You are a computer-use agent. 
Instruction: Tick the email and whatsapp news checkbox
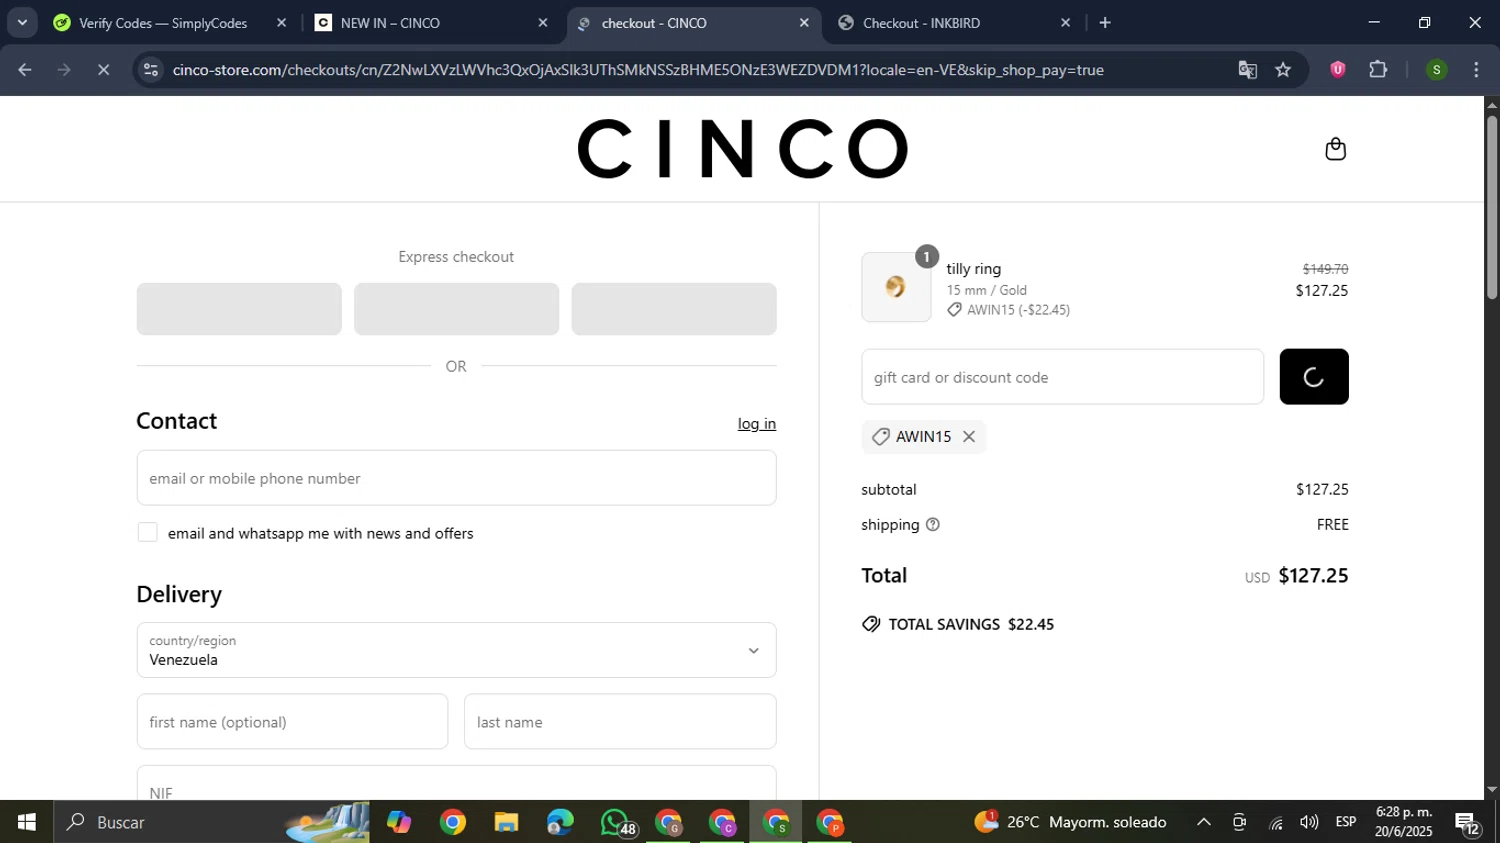click(148, 533)
